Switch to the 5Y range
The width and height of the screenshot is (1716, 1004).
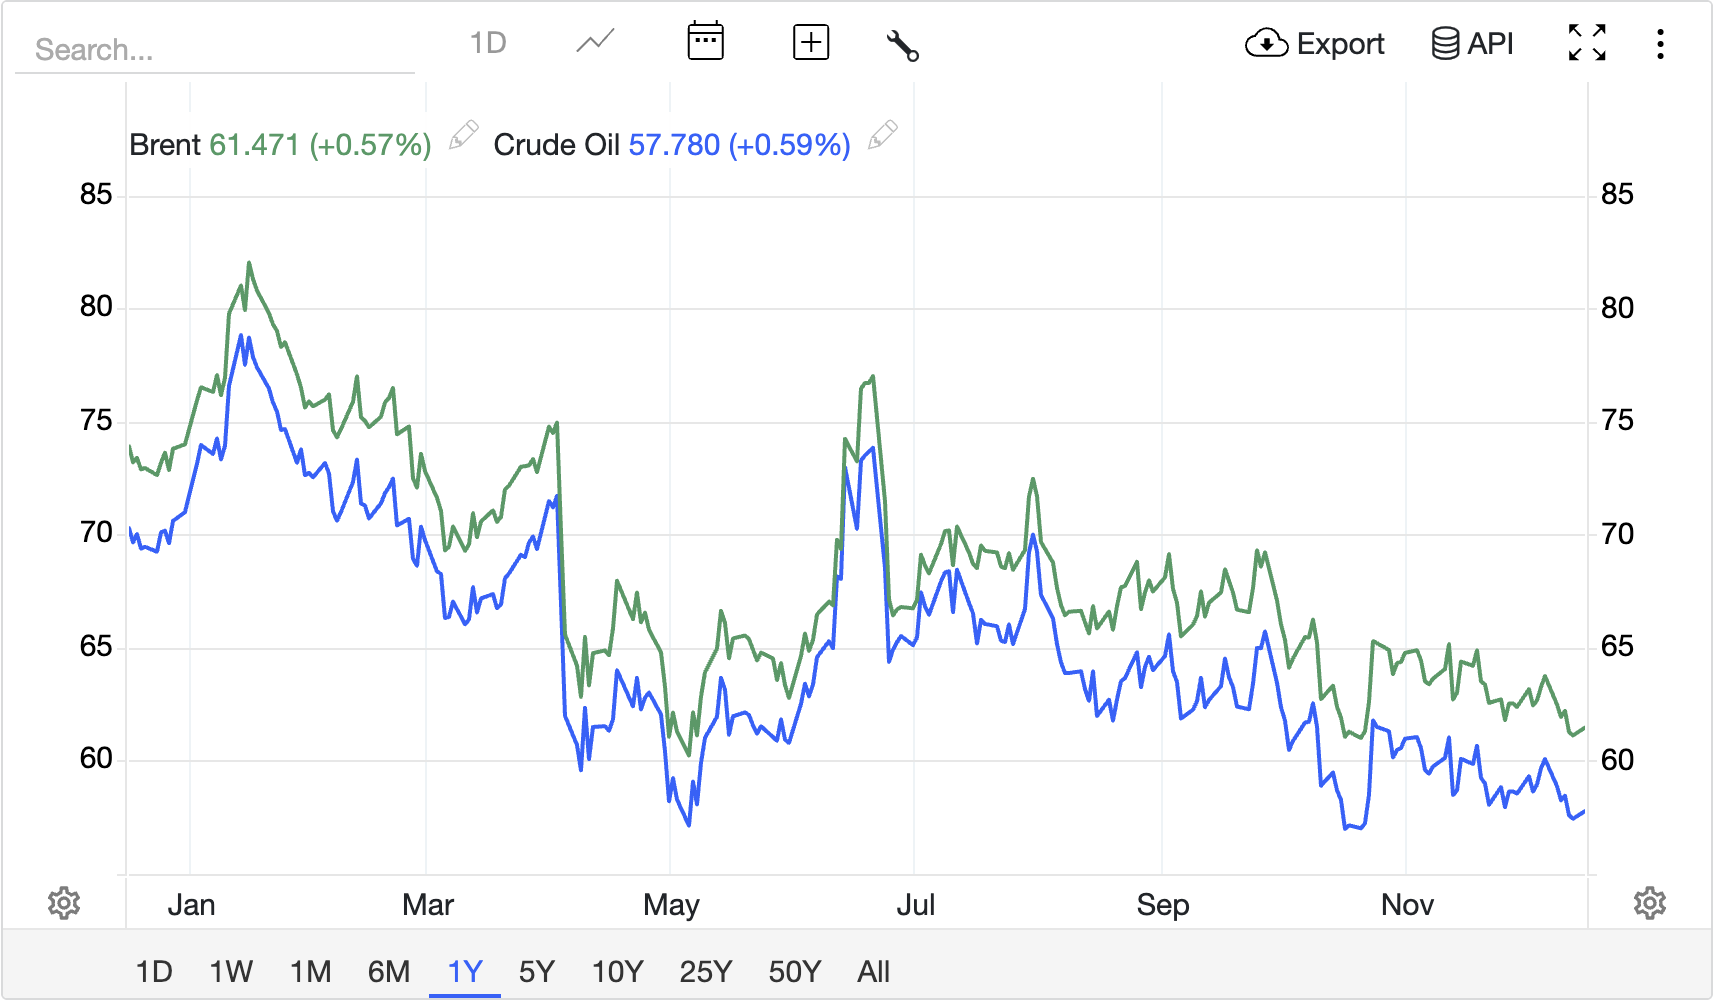point(536,971)
